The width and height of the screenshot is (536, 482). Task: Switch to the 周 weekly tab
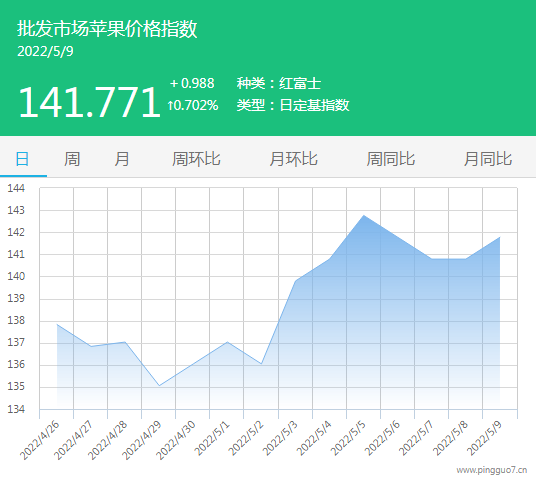point(72,159)
